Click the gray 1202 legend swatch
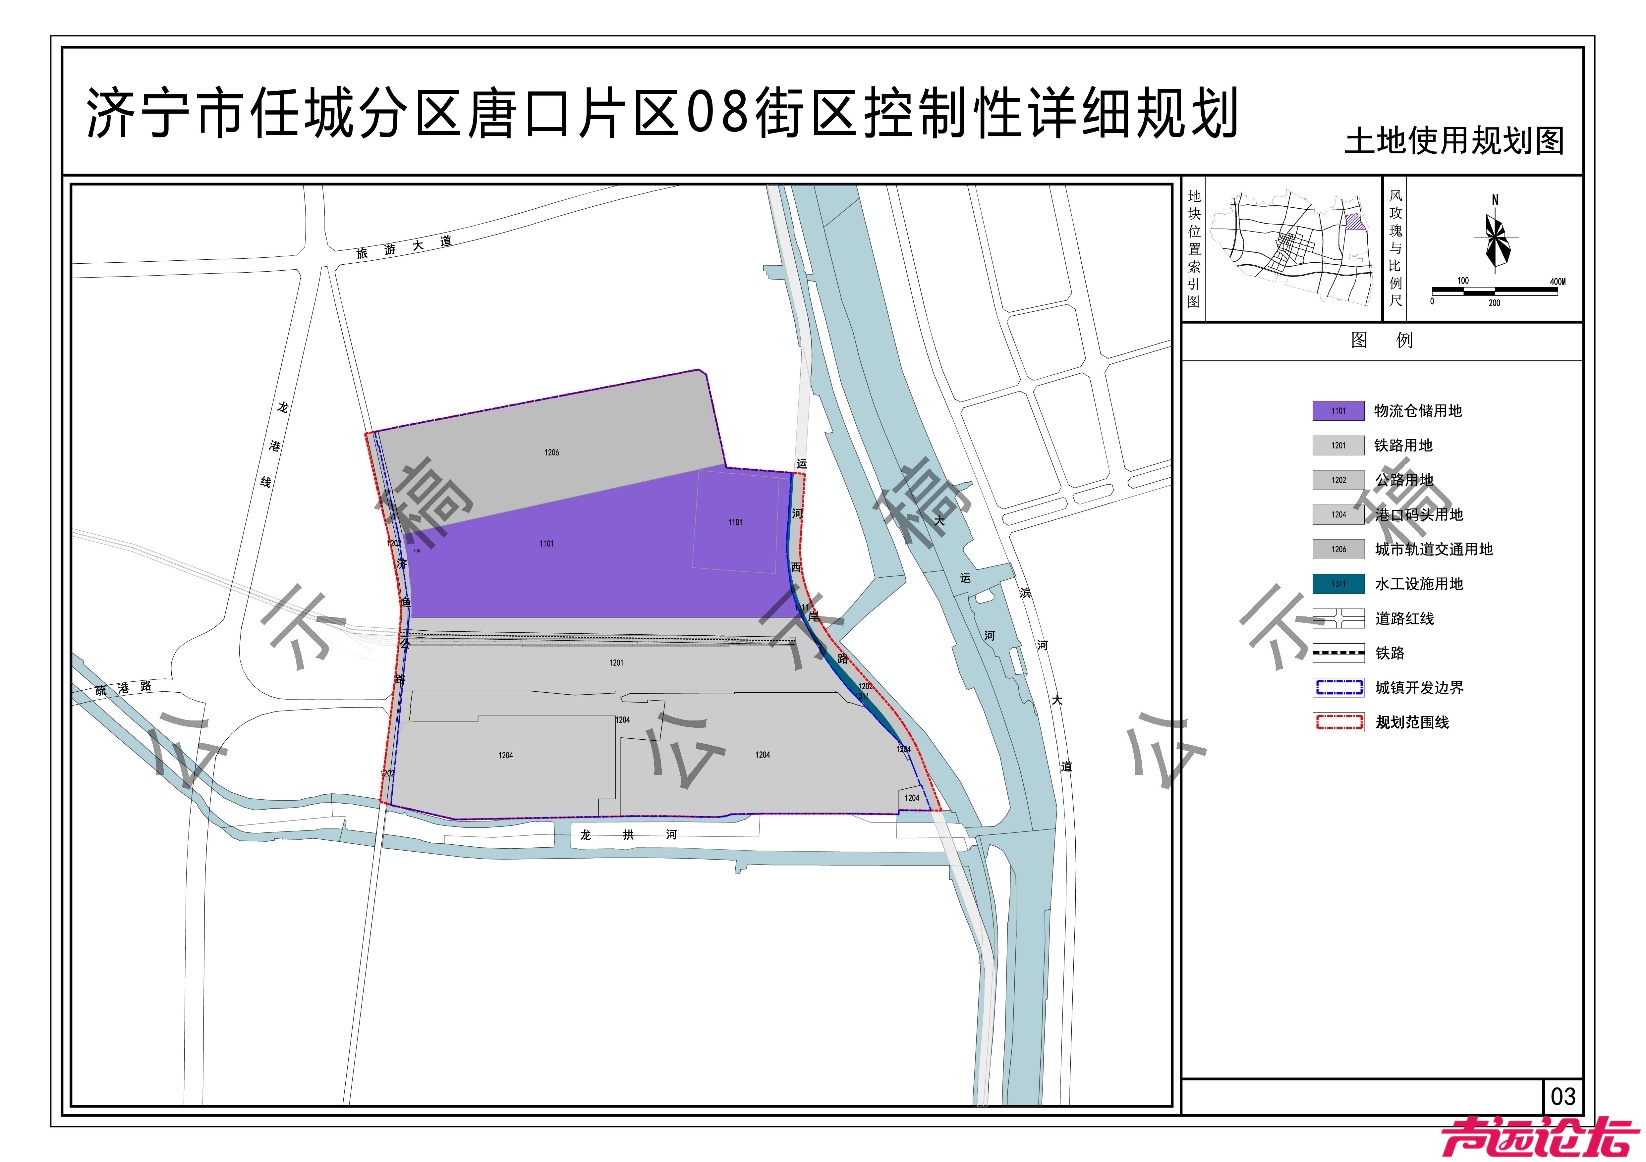Screen dimensions: 1646x1162 tap(1338, 480)
